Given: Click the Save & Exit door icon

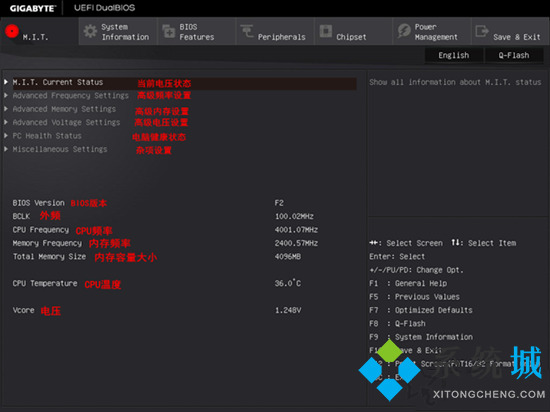Looking at the screenshot, I should pyautogui.click(x=482, y=31).
